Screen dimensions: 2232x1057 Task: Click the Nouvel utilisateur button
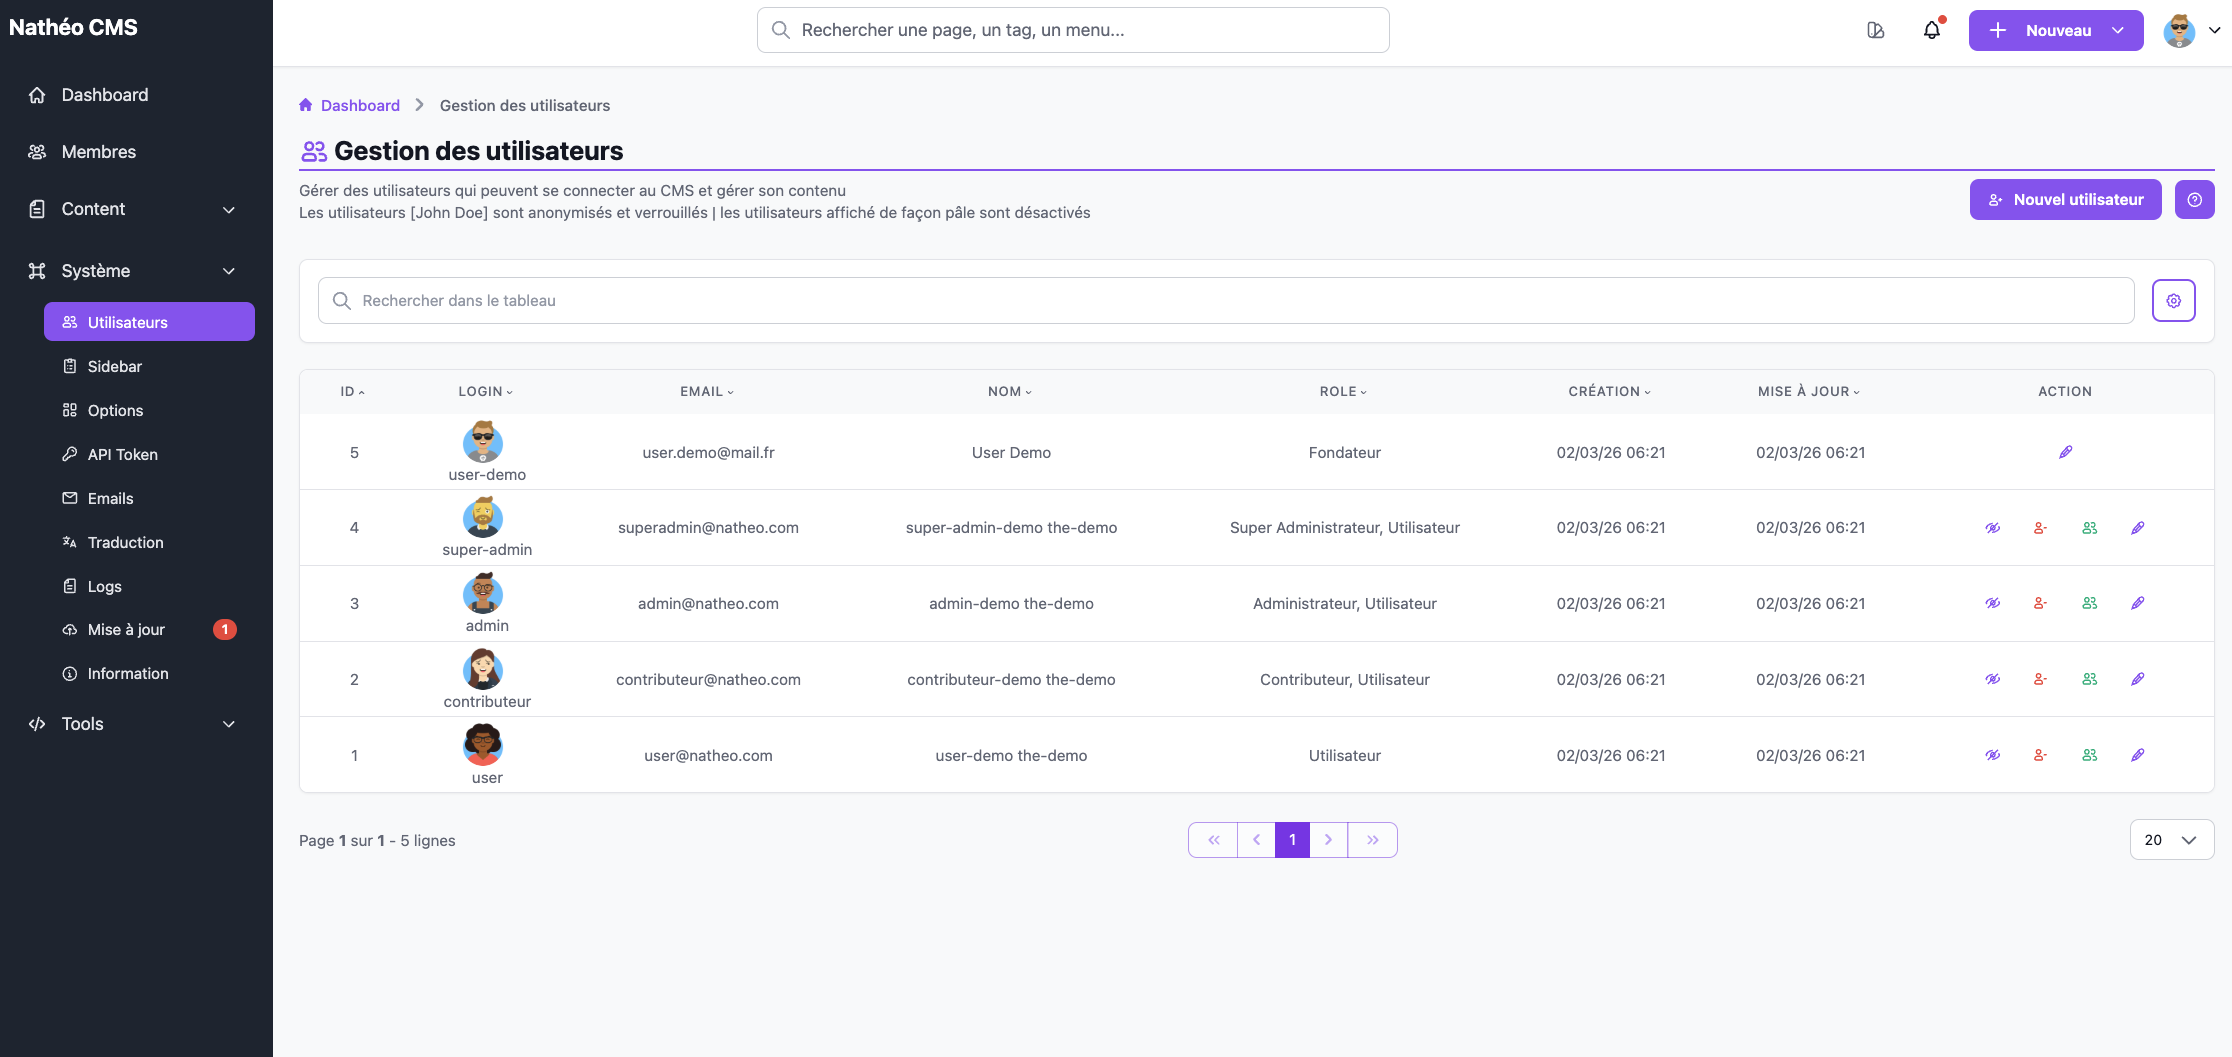click(2065, 199)
